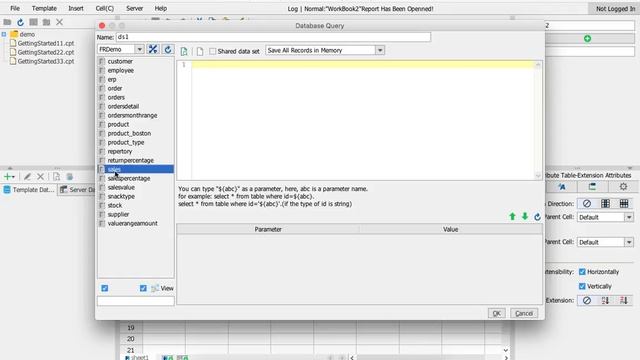
Task: Click preview dataset icon in dataset toolbar
Action: point(56,177)
